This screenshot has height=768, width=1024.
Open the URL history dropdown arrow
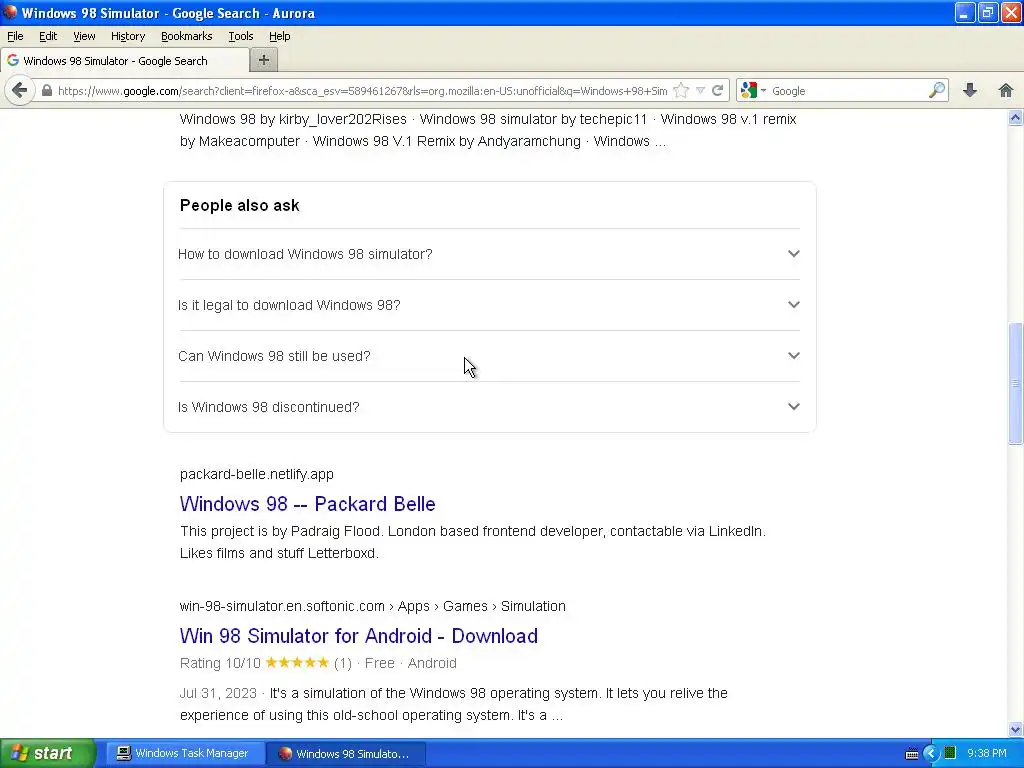tap(700, 91)
